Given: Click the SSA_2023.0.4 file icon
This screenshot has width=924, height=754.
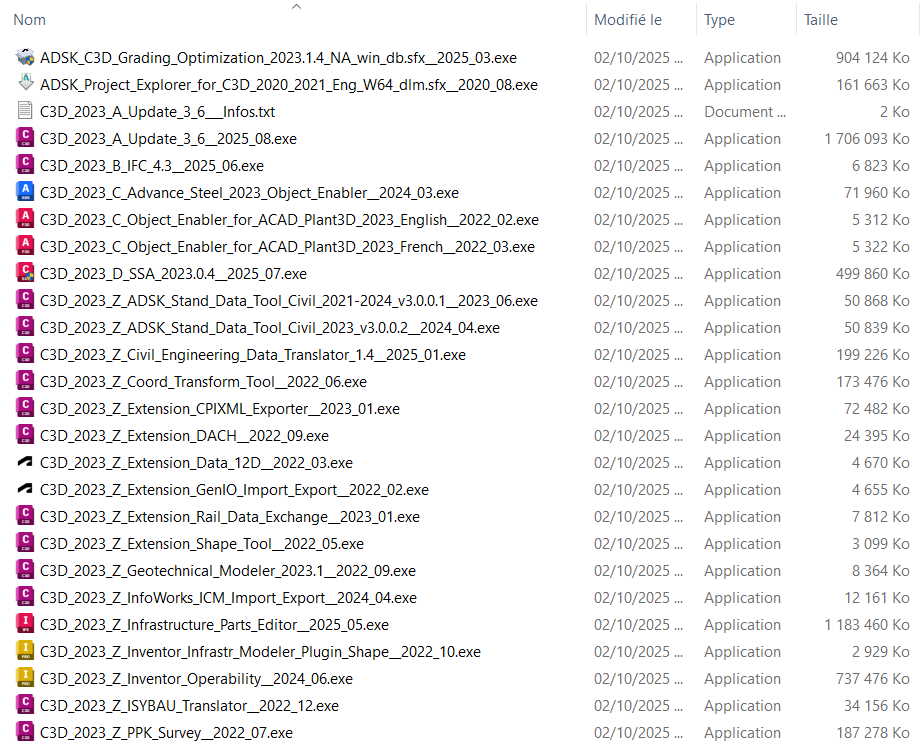Looking at the screenshot, I should [25, 274].
